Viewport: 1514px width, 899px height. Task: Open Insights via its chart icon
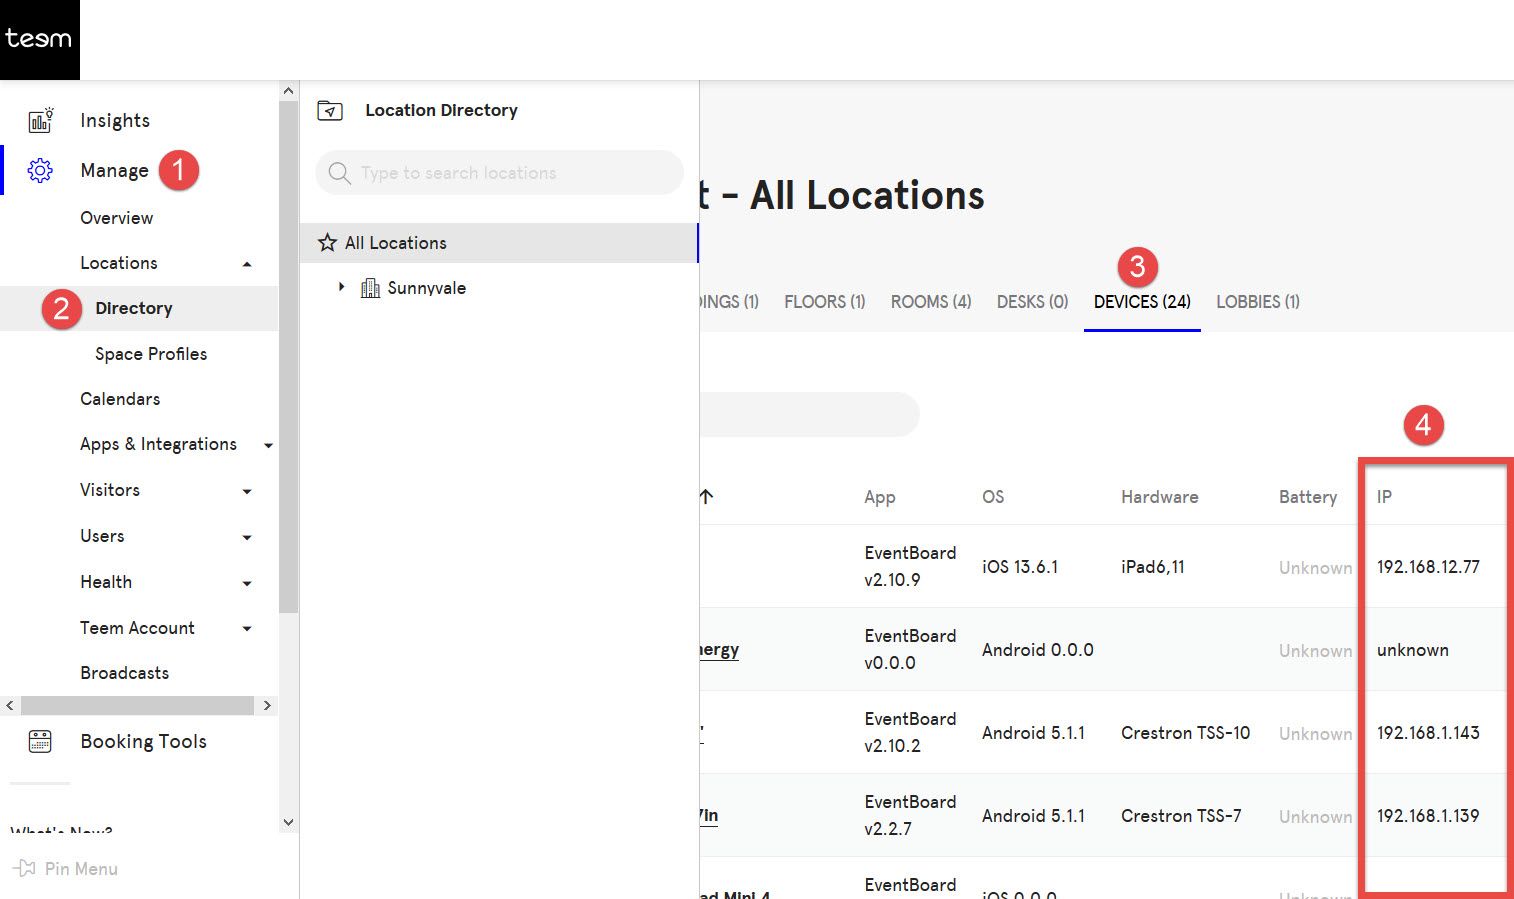pos(40,121)
